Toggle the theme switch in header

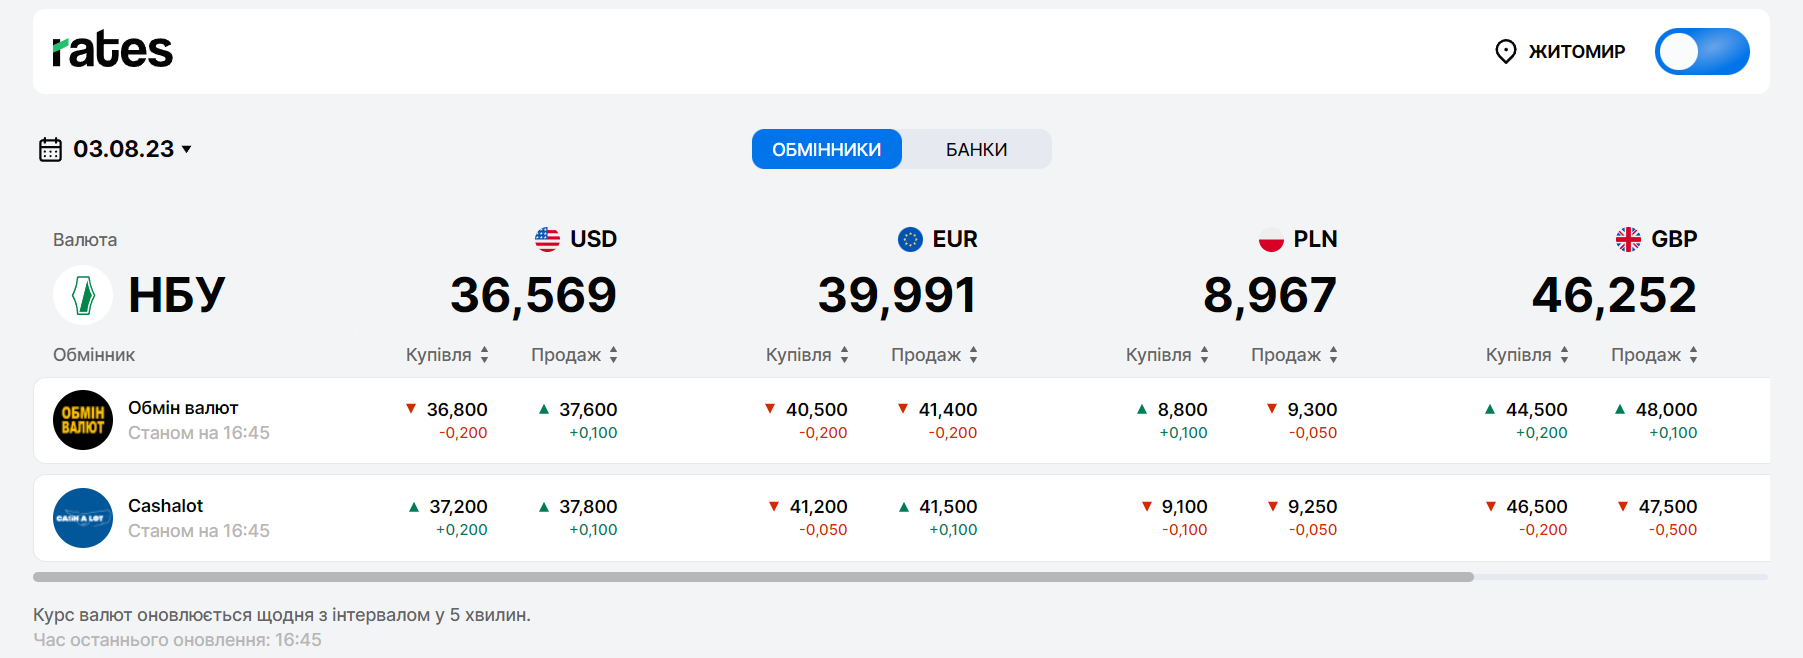[1701, 51]
